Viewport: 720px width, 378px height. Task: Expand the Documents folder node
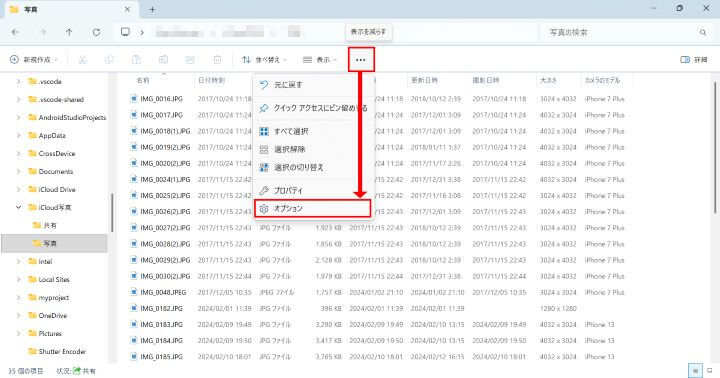(18, 171)
